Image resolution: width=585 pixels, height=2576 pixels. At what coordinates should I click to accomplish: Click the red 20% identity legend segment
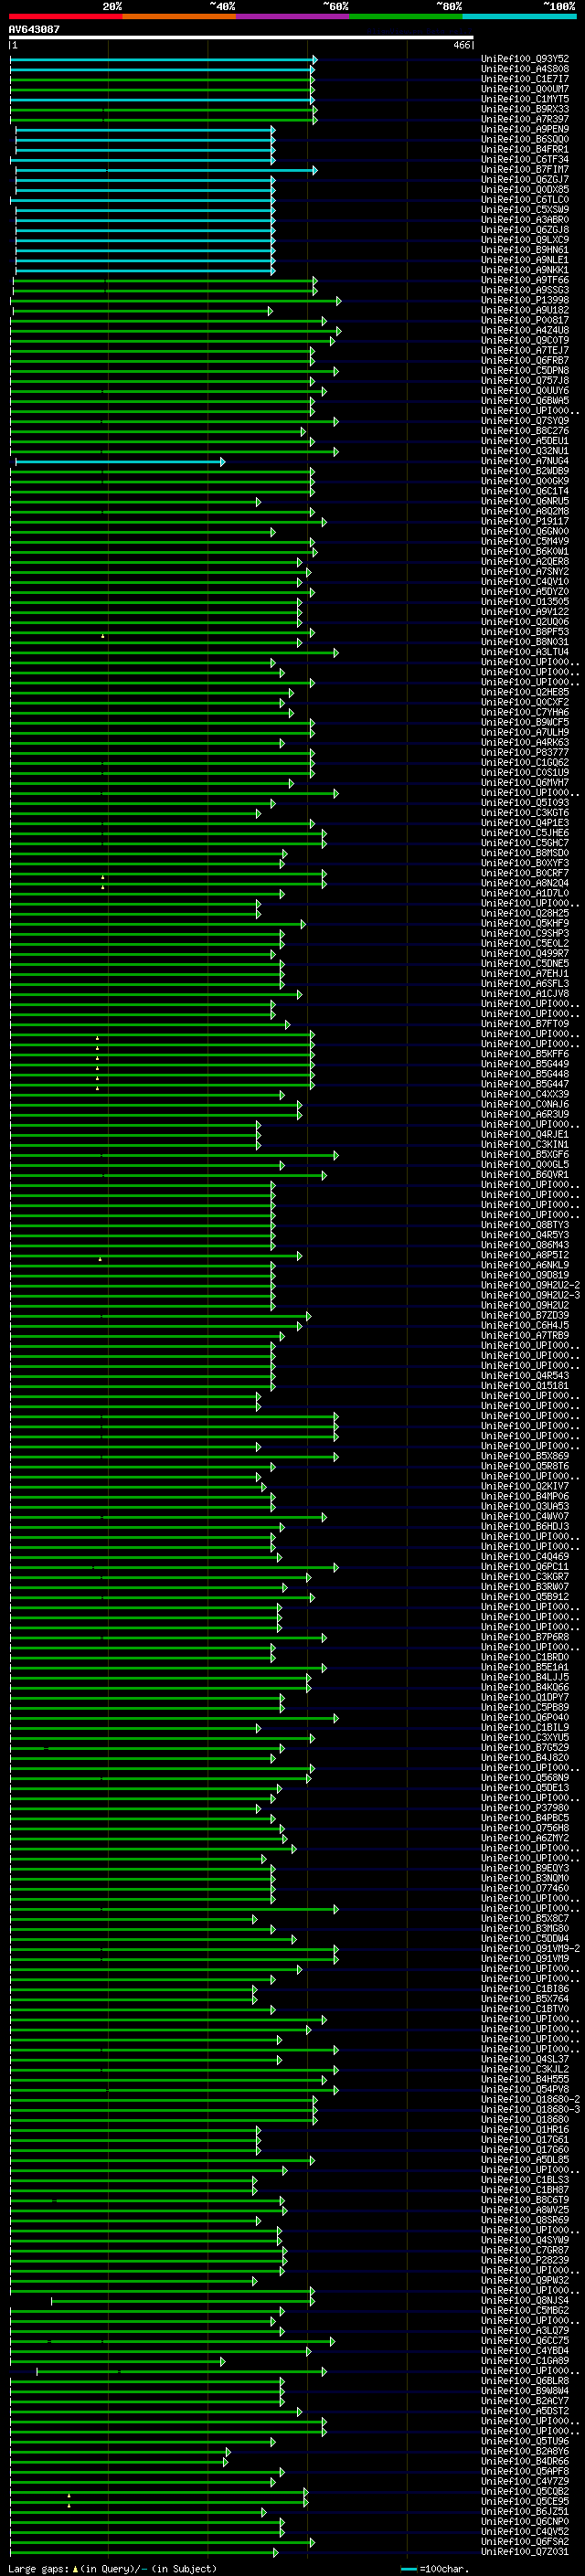tap(66, 16)
